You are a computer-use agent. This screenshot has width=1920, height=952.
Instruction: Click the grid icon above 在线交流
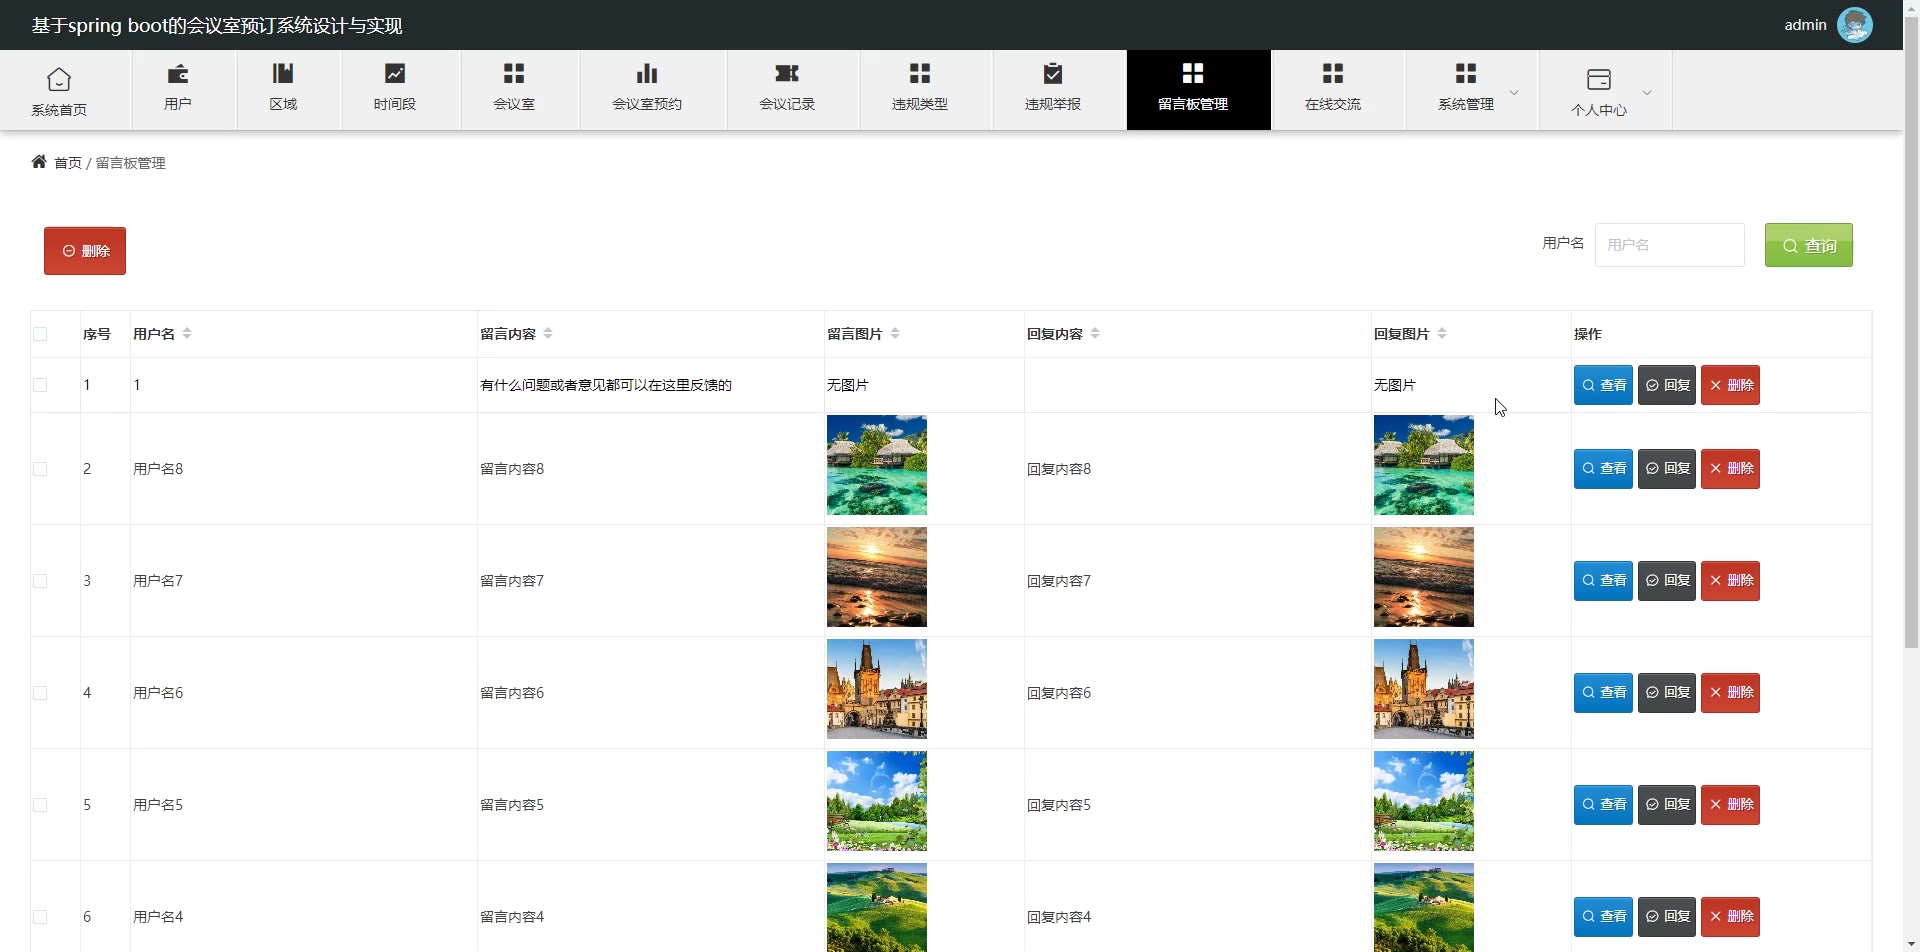[1333, 73]
